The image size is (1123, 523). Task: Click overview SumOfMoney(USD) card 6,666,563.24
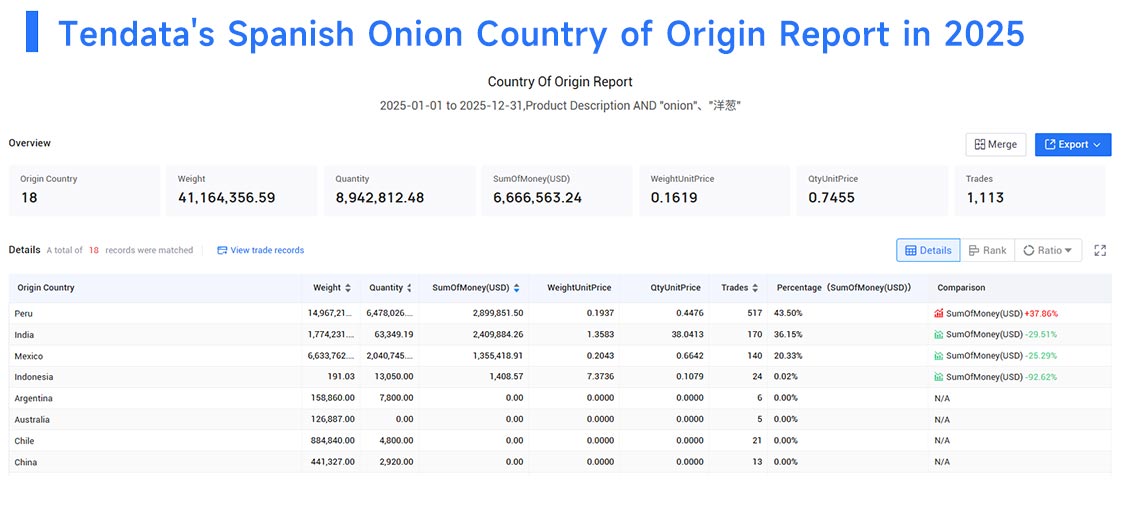(x=556, y=191)
